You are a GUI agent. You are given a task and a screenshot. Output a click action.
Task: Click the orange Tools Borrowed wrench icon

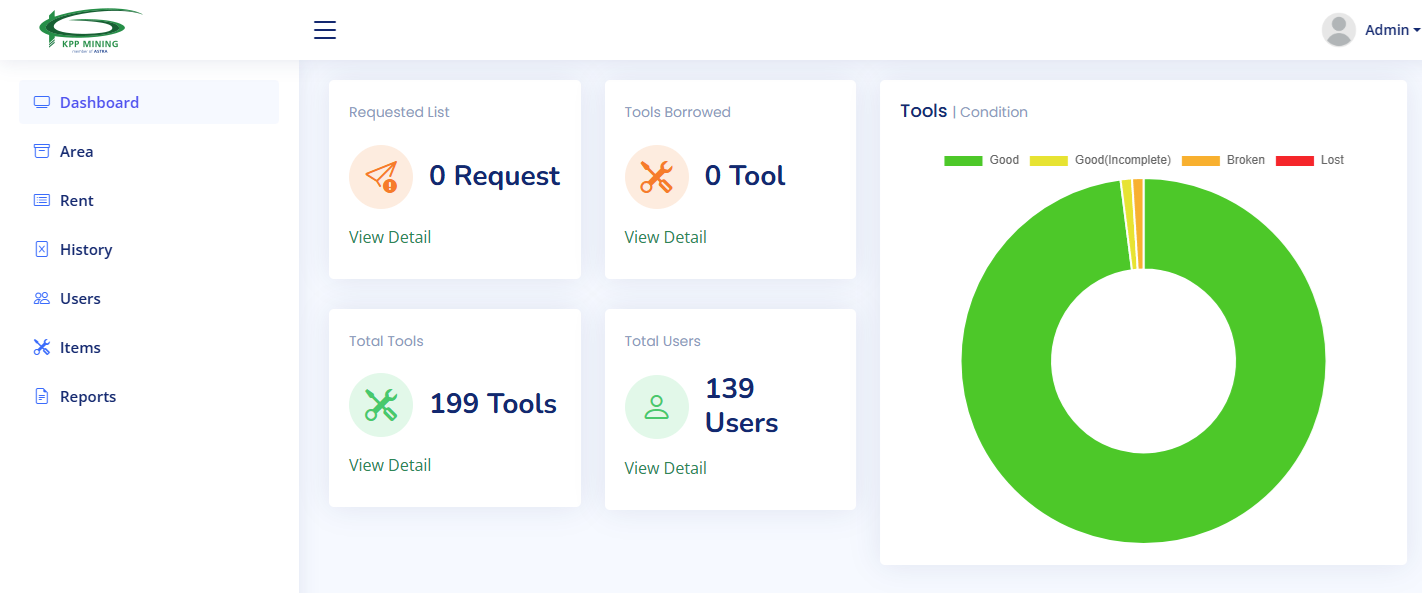click(656, 177)
